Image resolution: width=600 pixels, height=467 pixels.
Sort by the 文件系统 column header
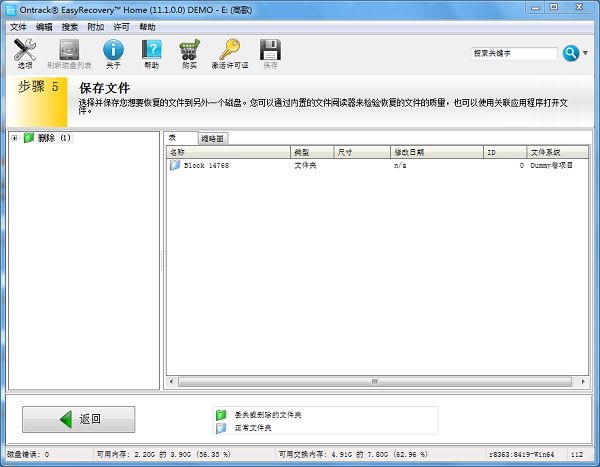pyautogui.click(x=558, y=152)
